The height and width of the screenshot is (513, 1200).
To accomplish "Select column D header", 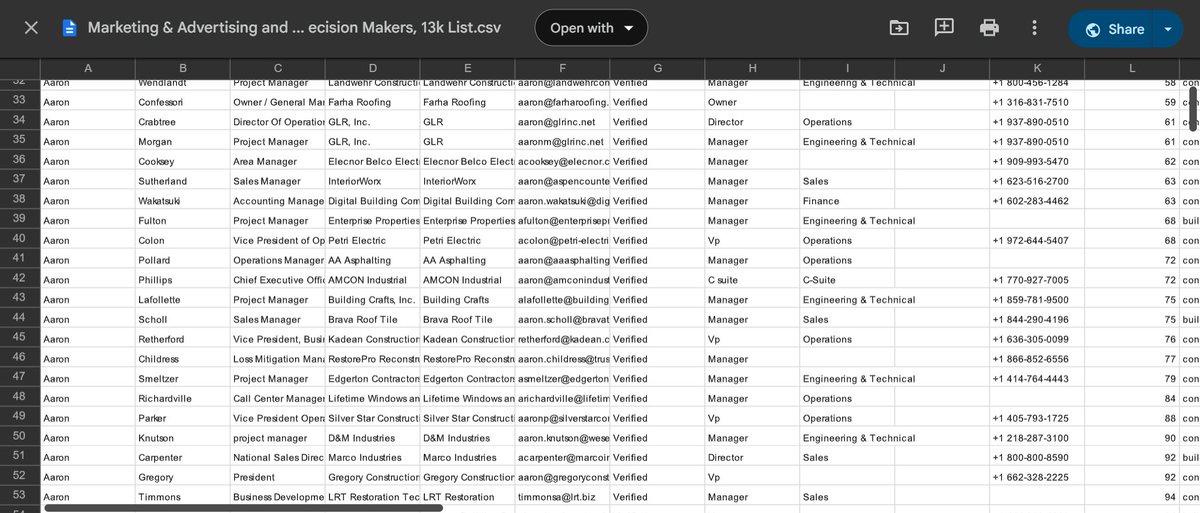I will coord(372,68).
